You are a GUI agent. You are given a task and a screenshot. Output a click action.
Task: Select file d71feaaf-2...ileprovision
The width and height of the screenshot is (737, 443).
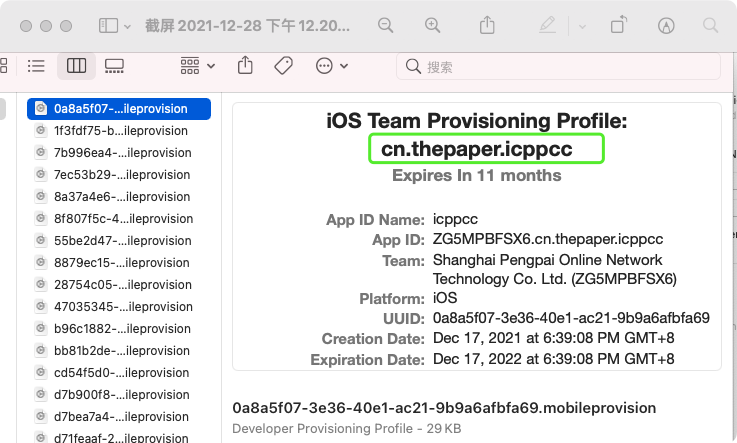click(119, 438)
